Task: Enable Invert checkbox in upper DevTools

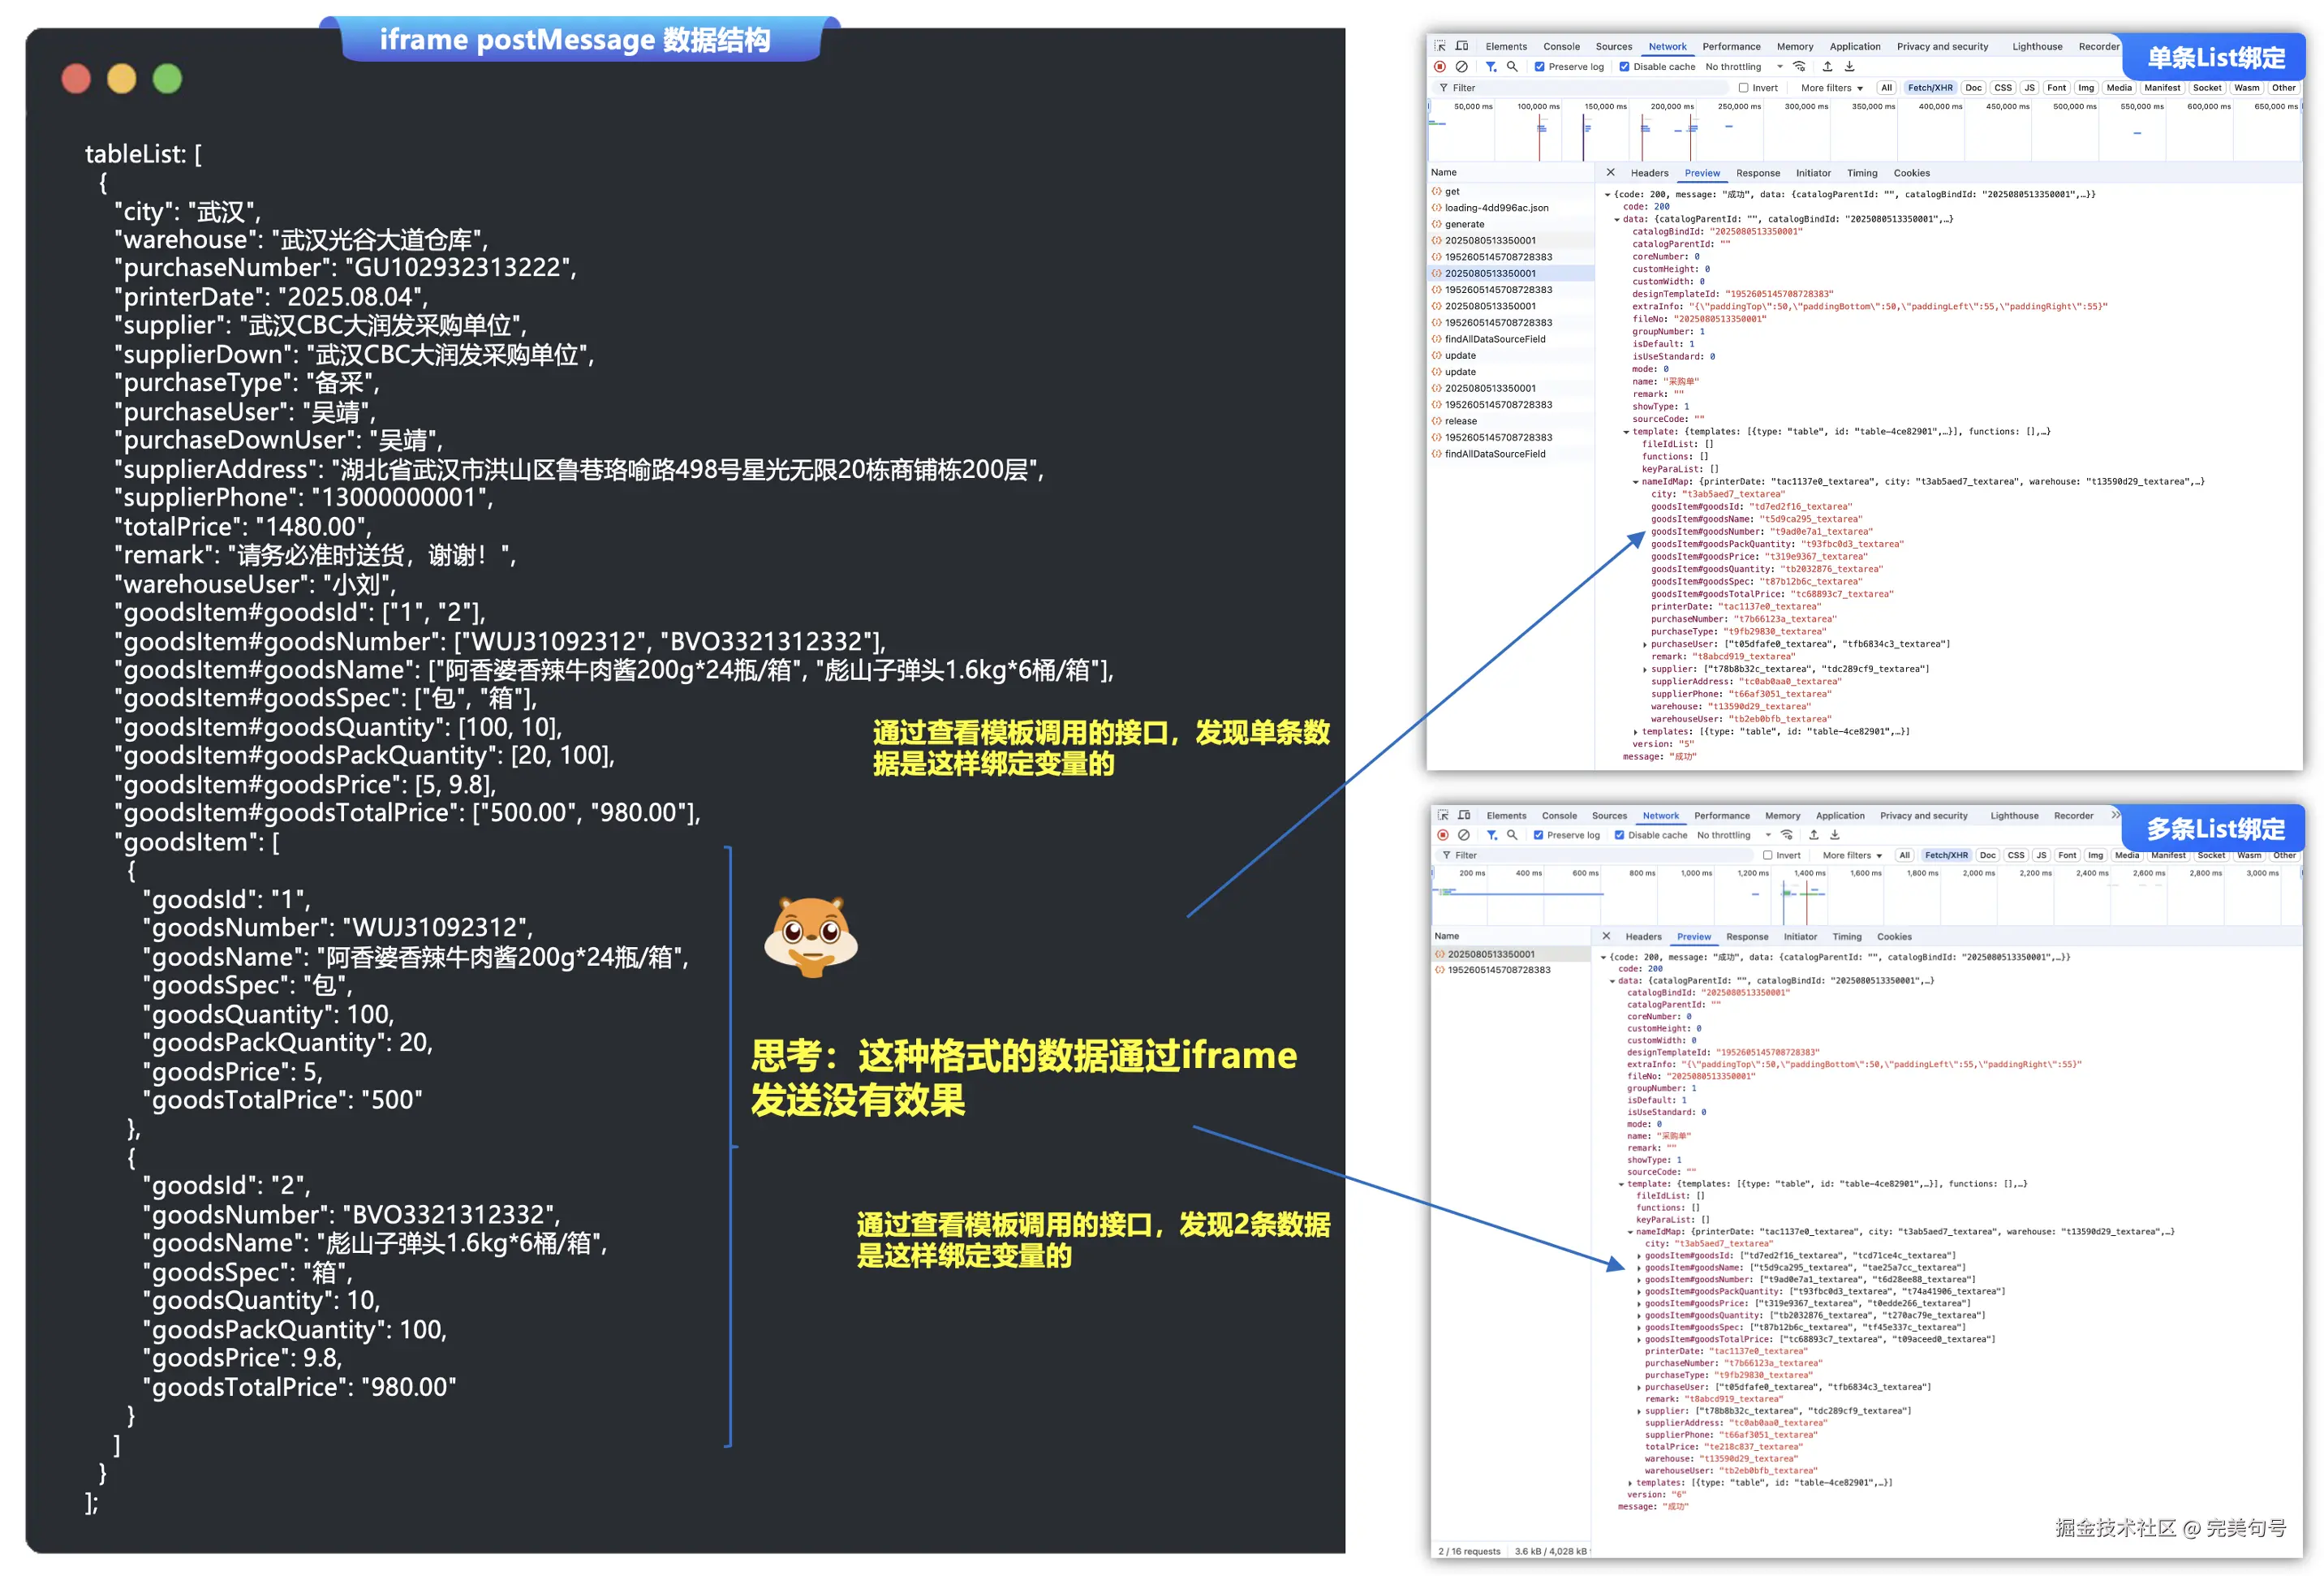Action: coord(1743,88)
